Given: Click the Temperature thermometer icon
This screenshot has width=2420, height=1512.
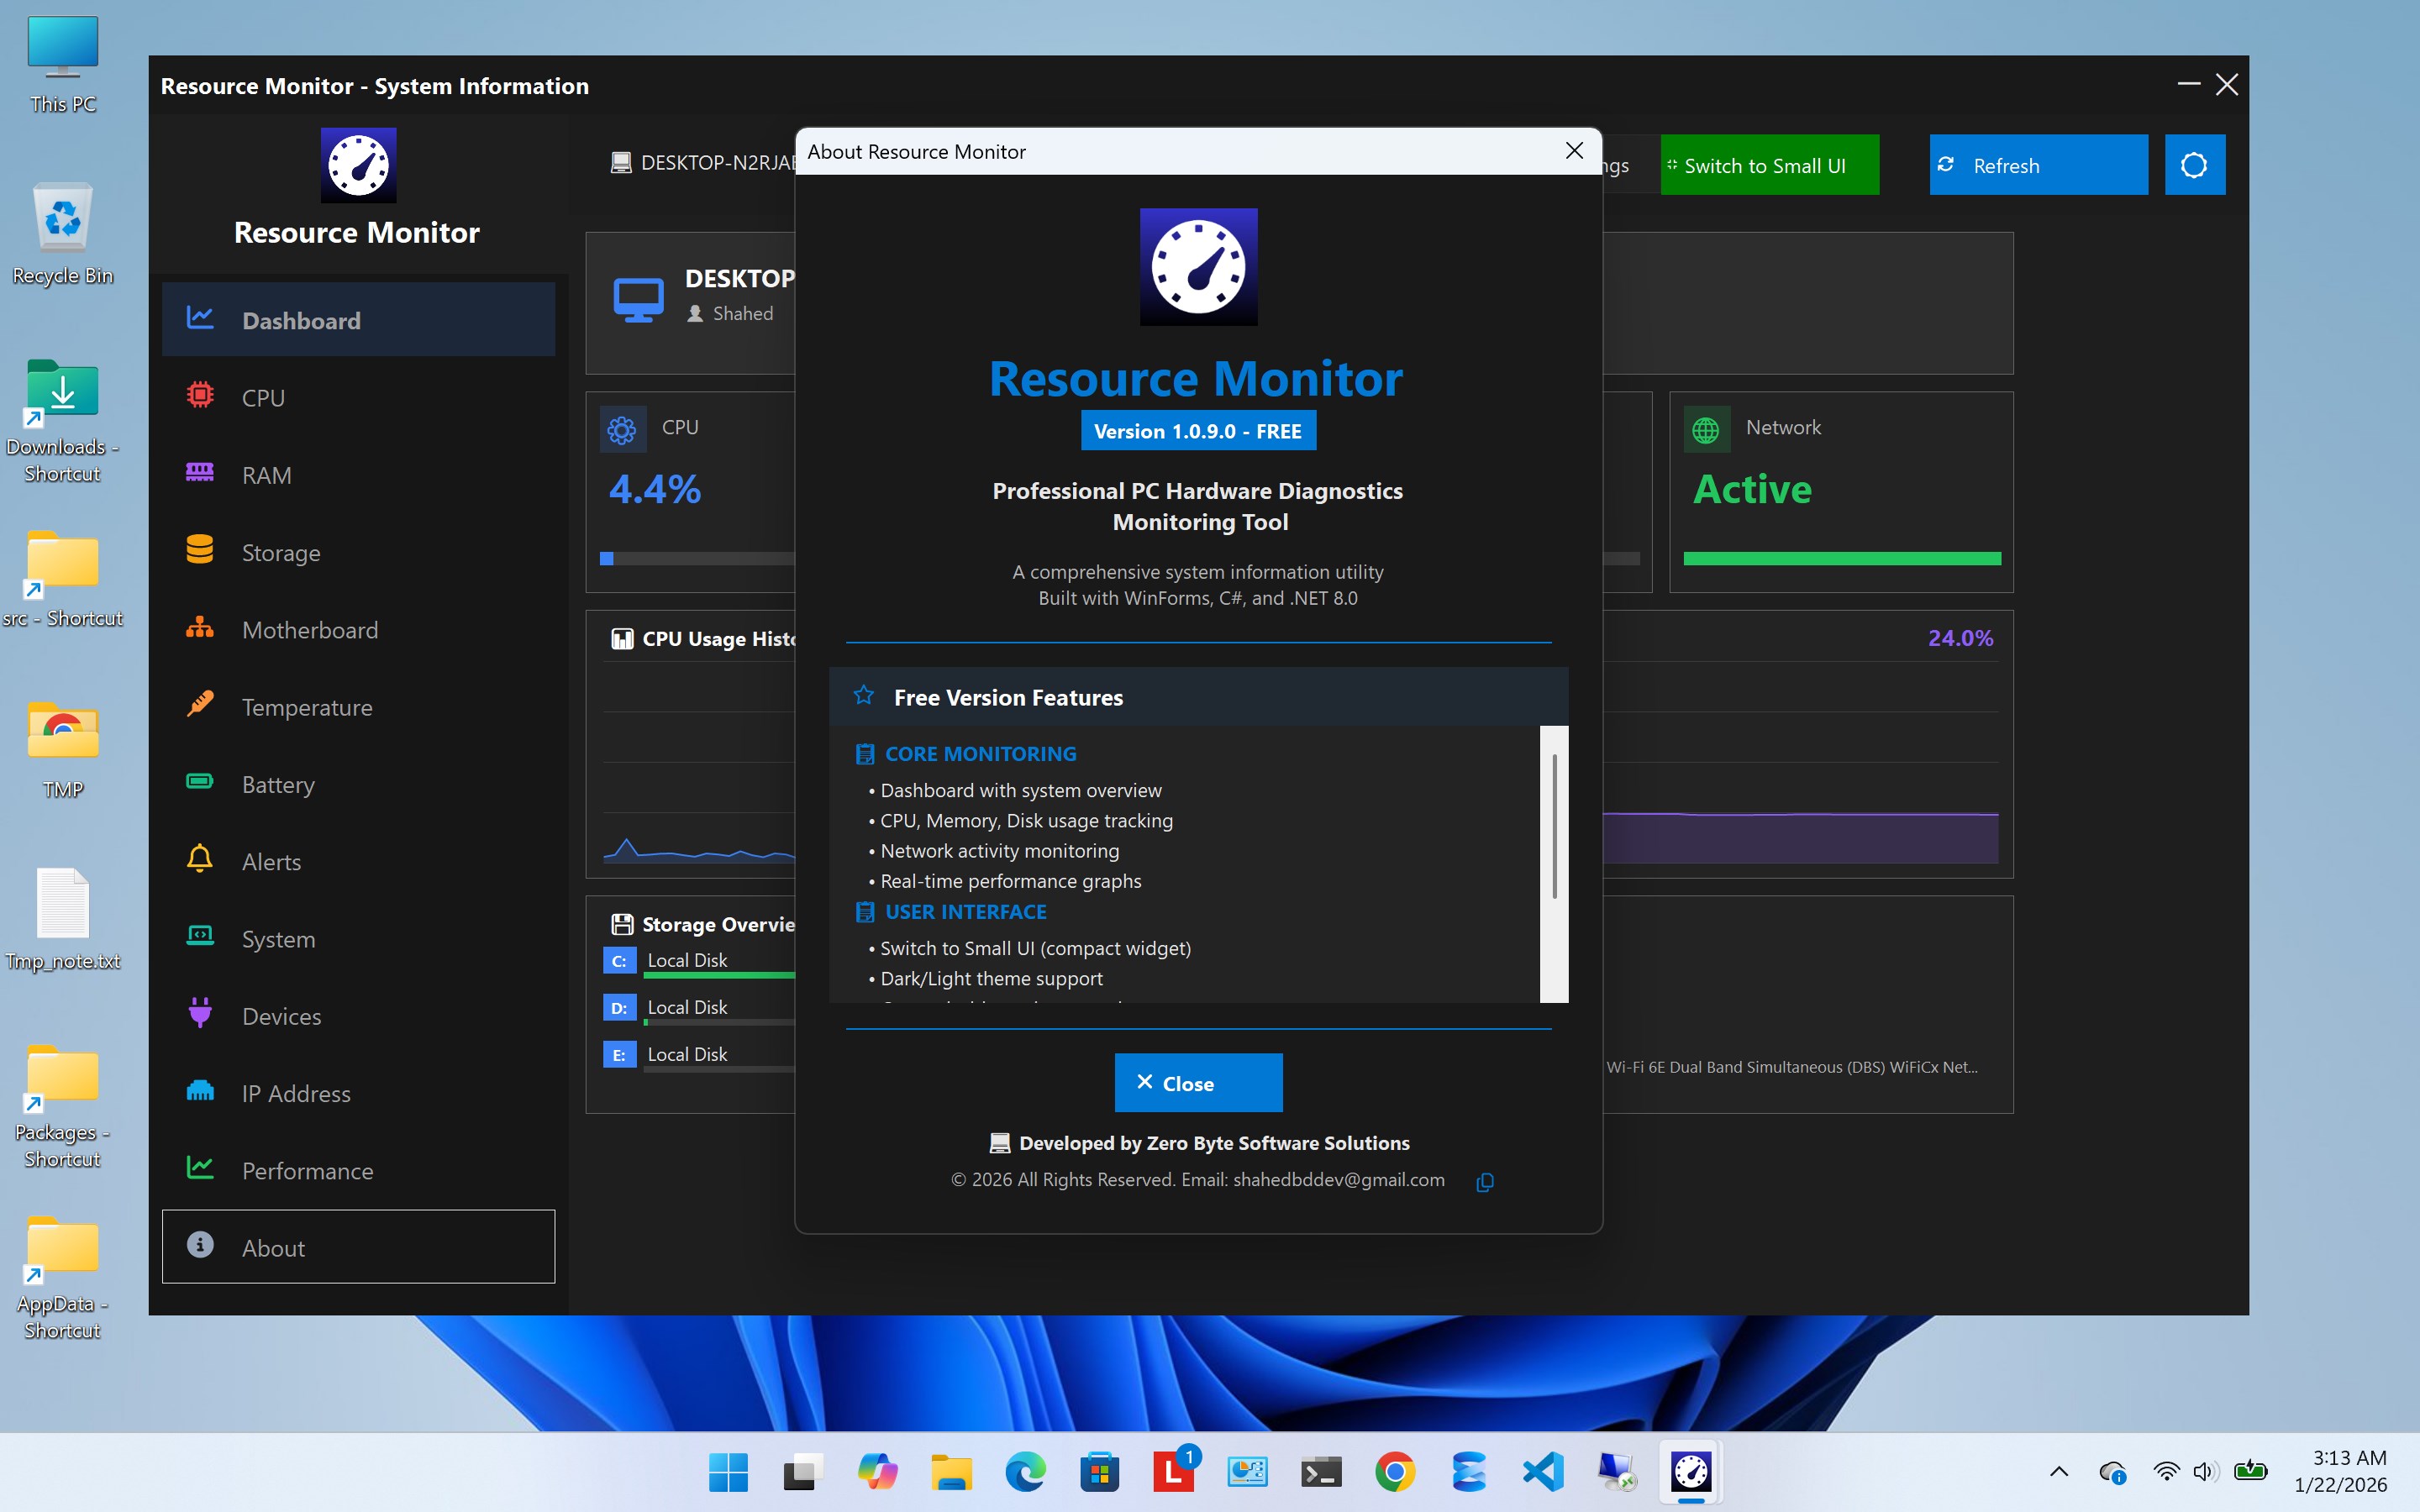Looking at the screenshot, I should 200,705.
